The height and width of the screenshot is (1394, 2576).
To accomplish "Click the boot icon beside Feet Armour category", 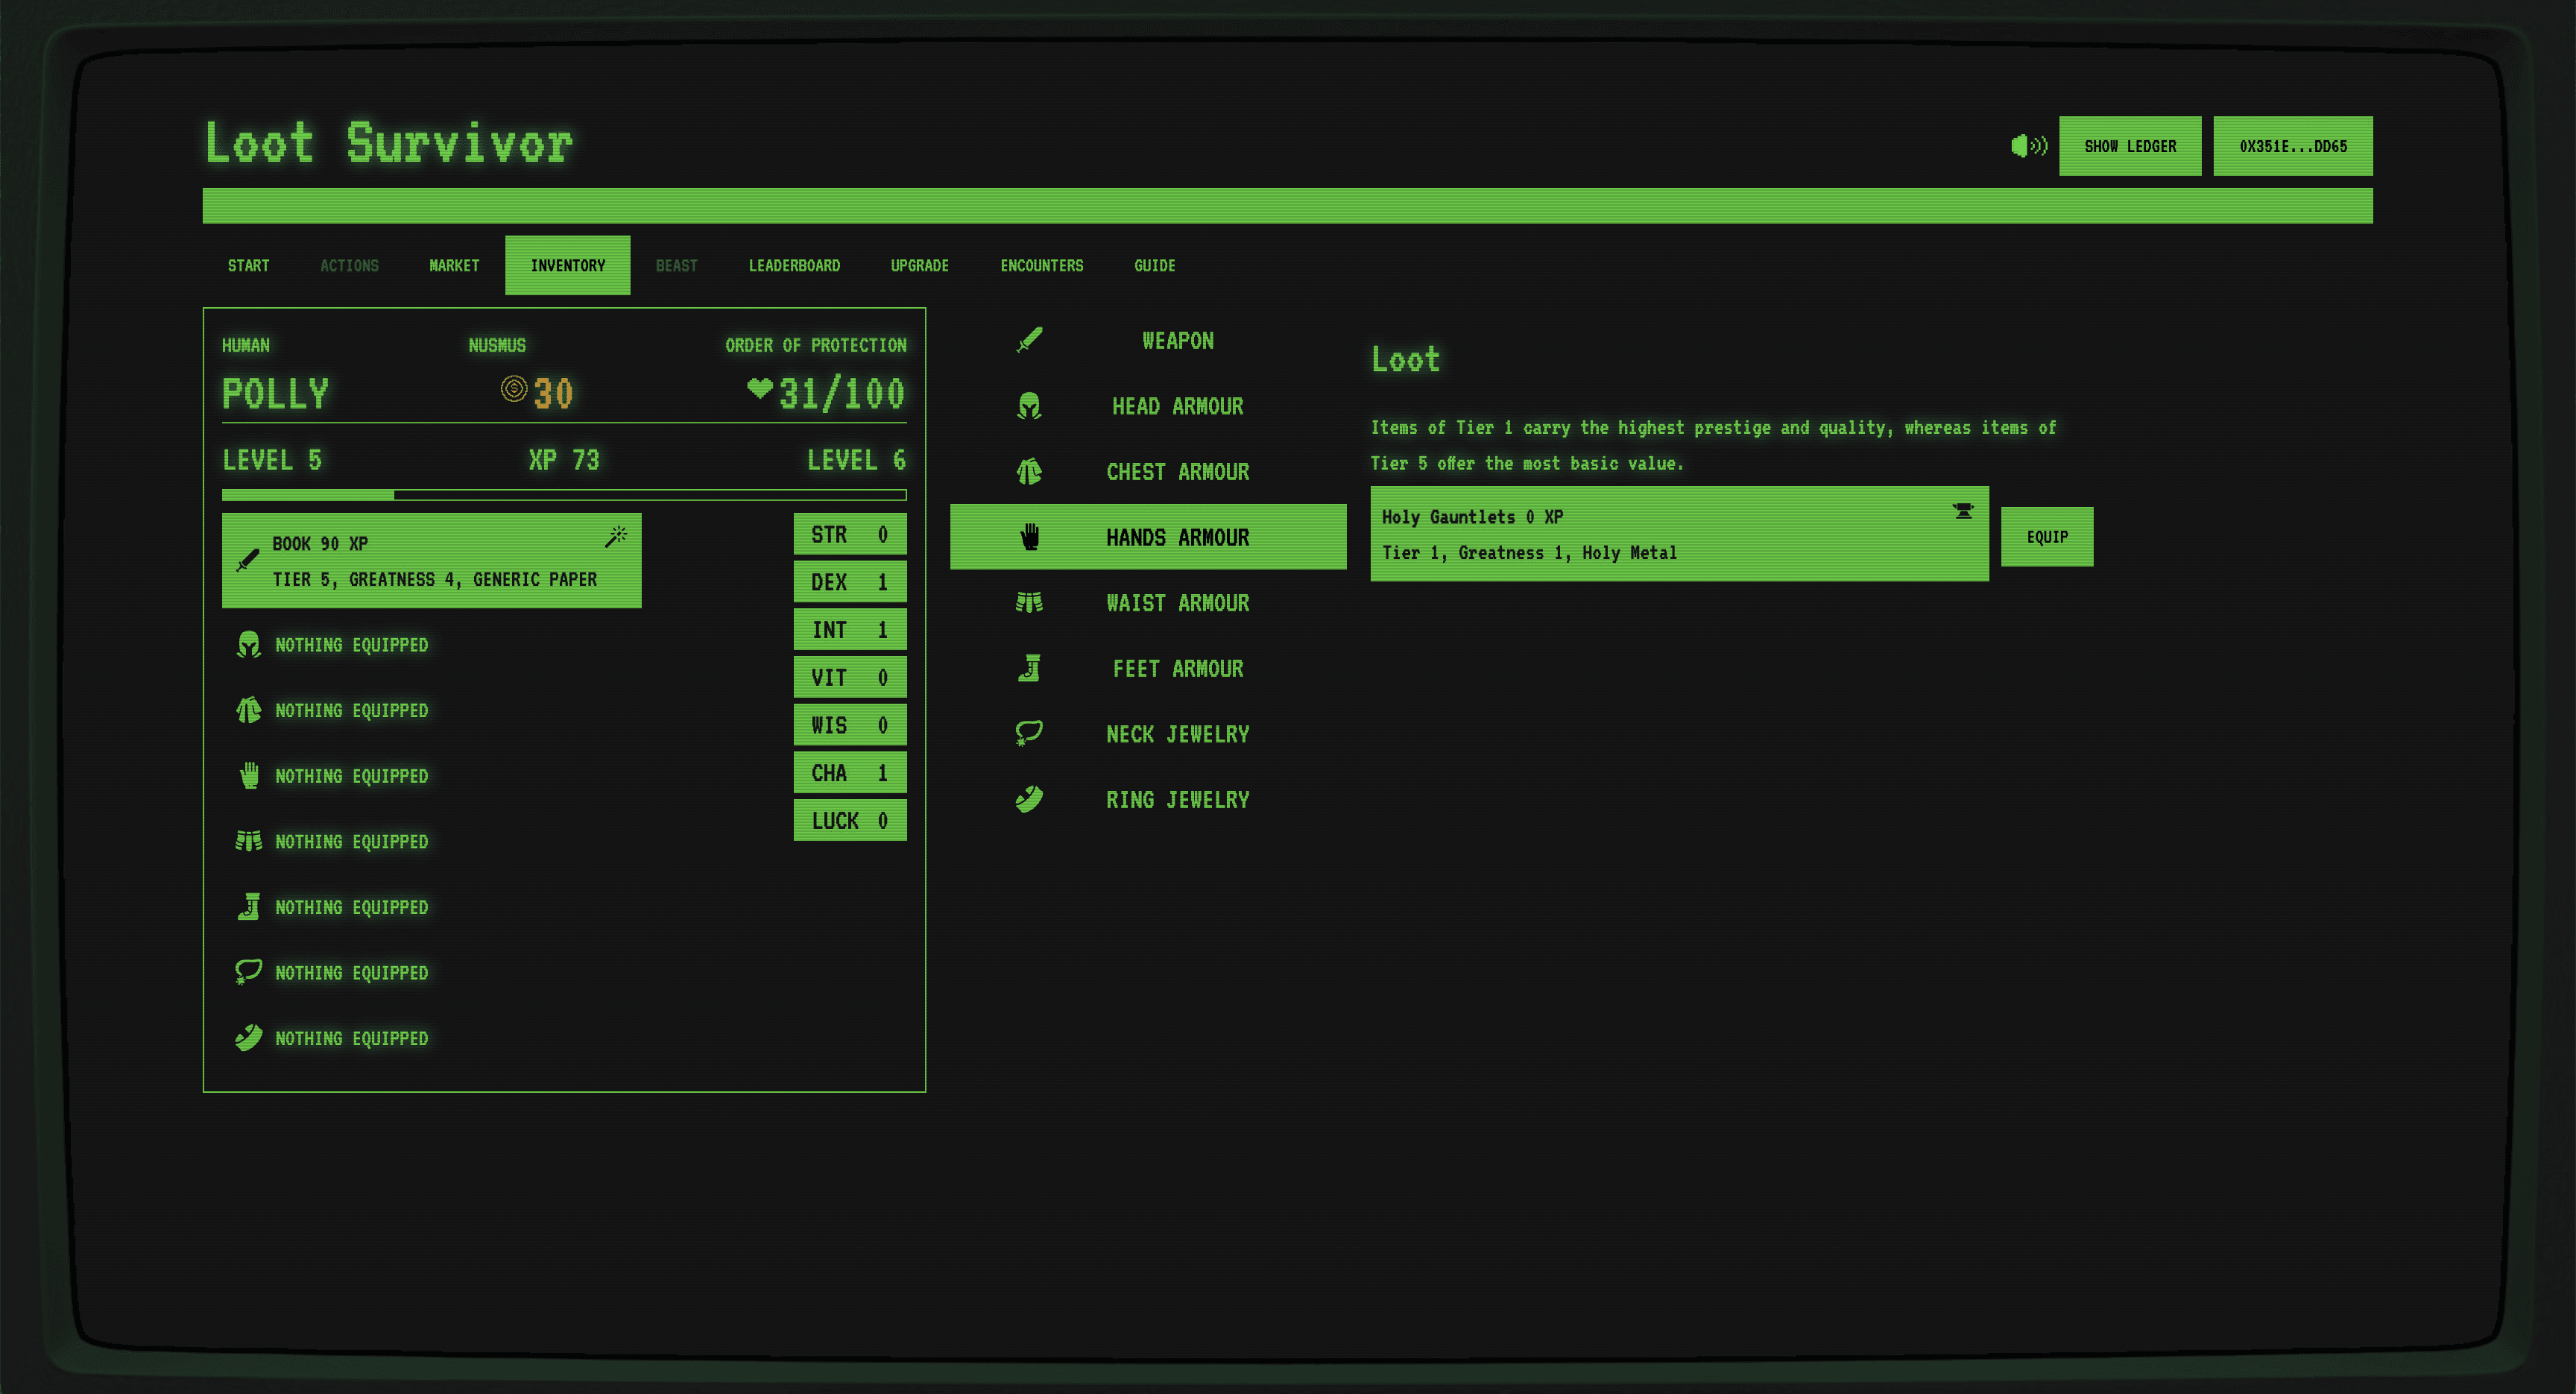I will (1029, 668).
